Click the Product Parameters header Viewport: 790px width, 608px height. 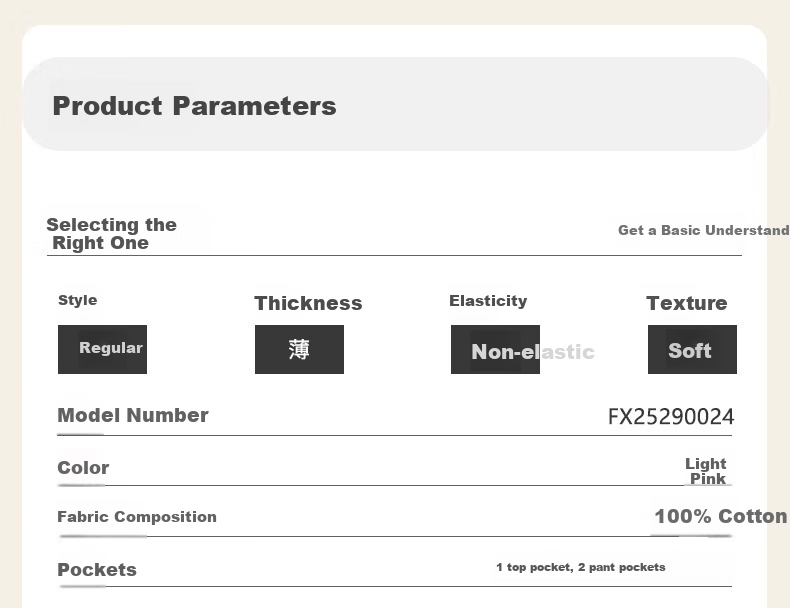point(194,106)
